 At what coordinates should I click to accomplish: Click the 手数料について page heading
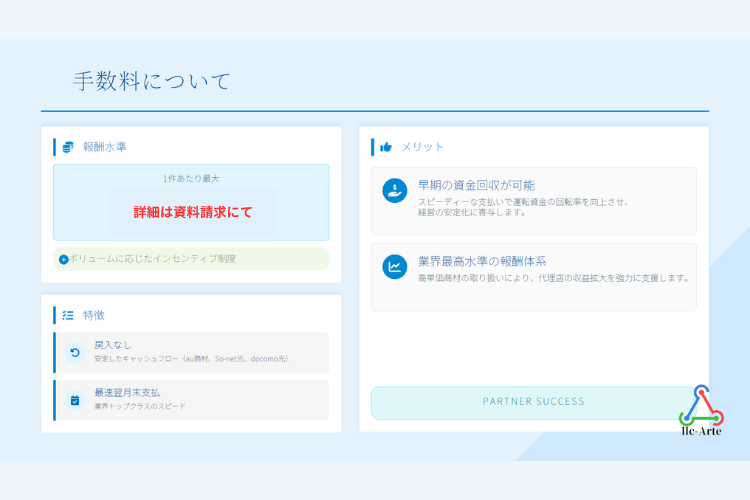152,81
